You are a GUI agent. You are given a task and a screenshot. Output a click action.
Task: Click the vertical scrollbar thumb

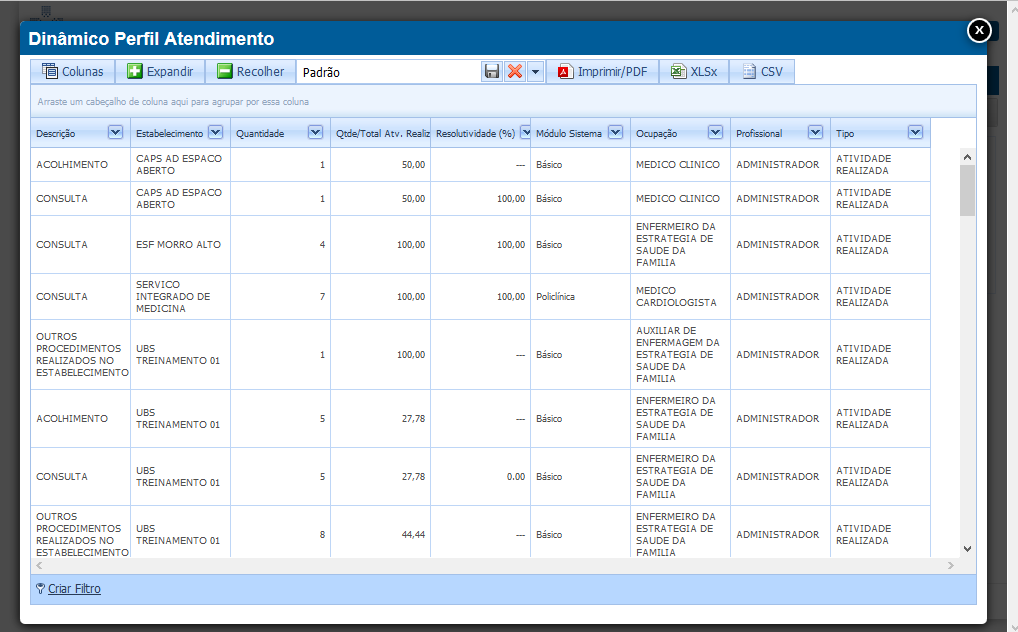click(967, 190)
